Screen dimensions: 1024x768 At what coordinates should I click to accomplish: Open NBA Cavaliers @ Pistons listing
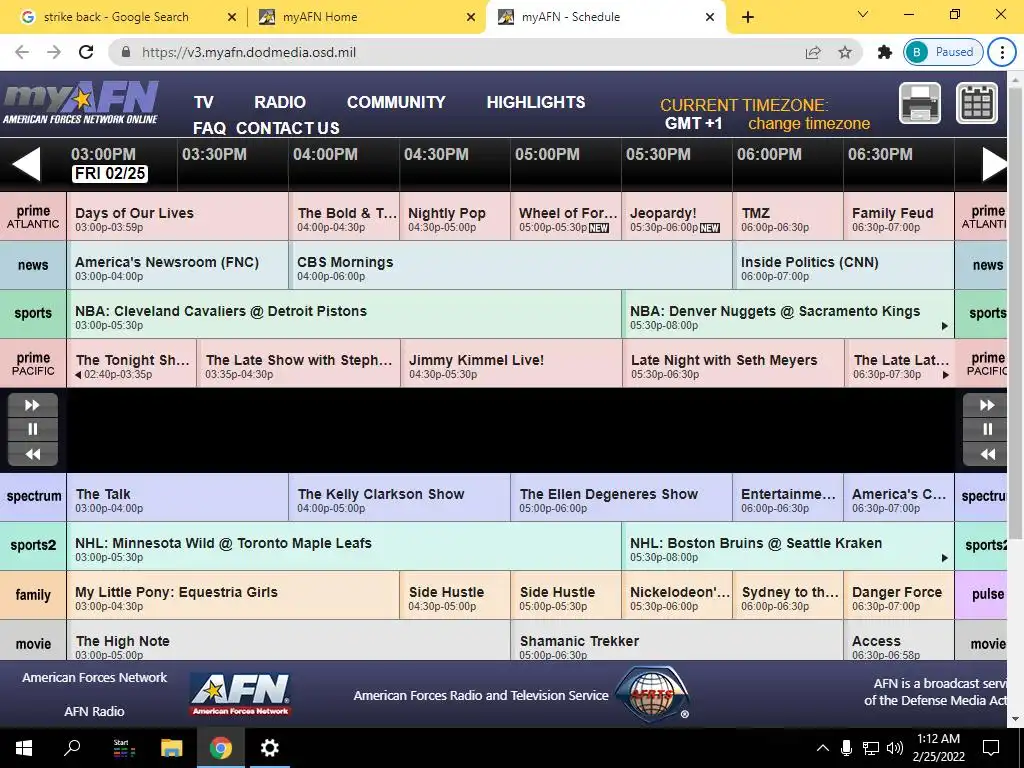point(344,314)
